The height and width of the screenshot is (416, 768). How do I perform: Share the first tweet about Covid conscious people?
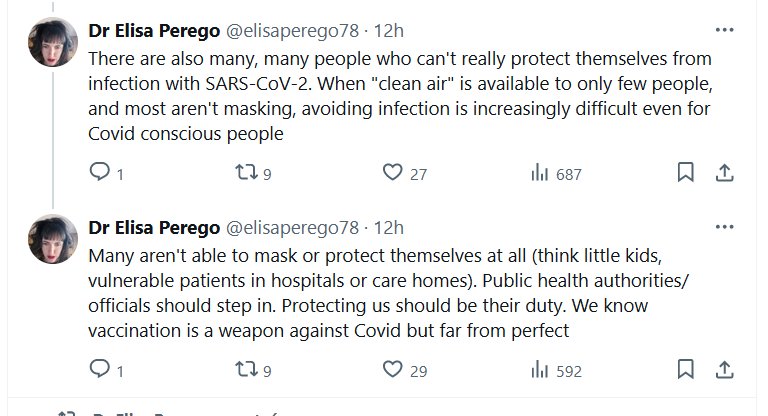point(724,173)
